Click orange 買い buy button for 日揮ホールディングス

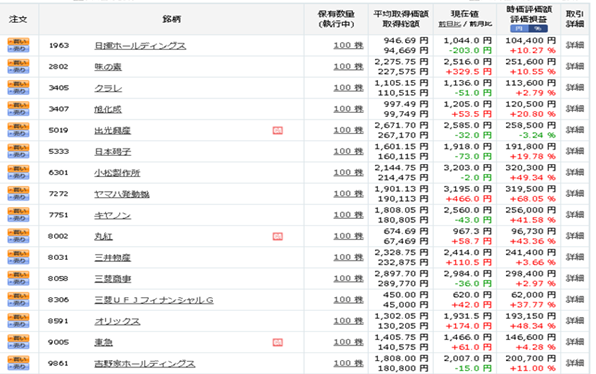[x=18, y=42]
